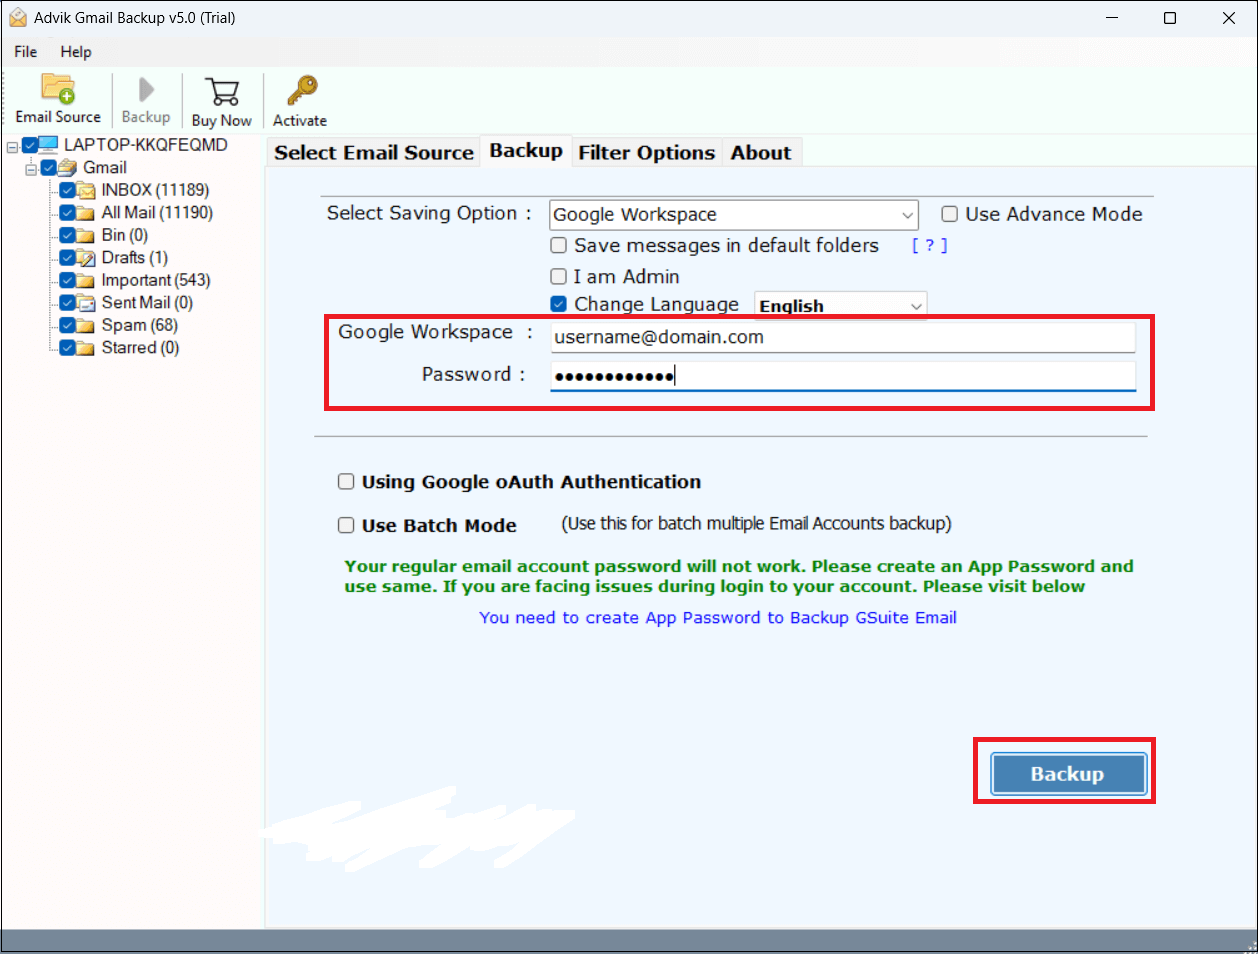Image resolution: width=1258 pixels, height=954 pixels.
Task: Click the Password input field
Action: coord(843,376)
